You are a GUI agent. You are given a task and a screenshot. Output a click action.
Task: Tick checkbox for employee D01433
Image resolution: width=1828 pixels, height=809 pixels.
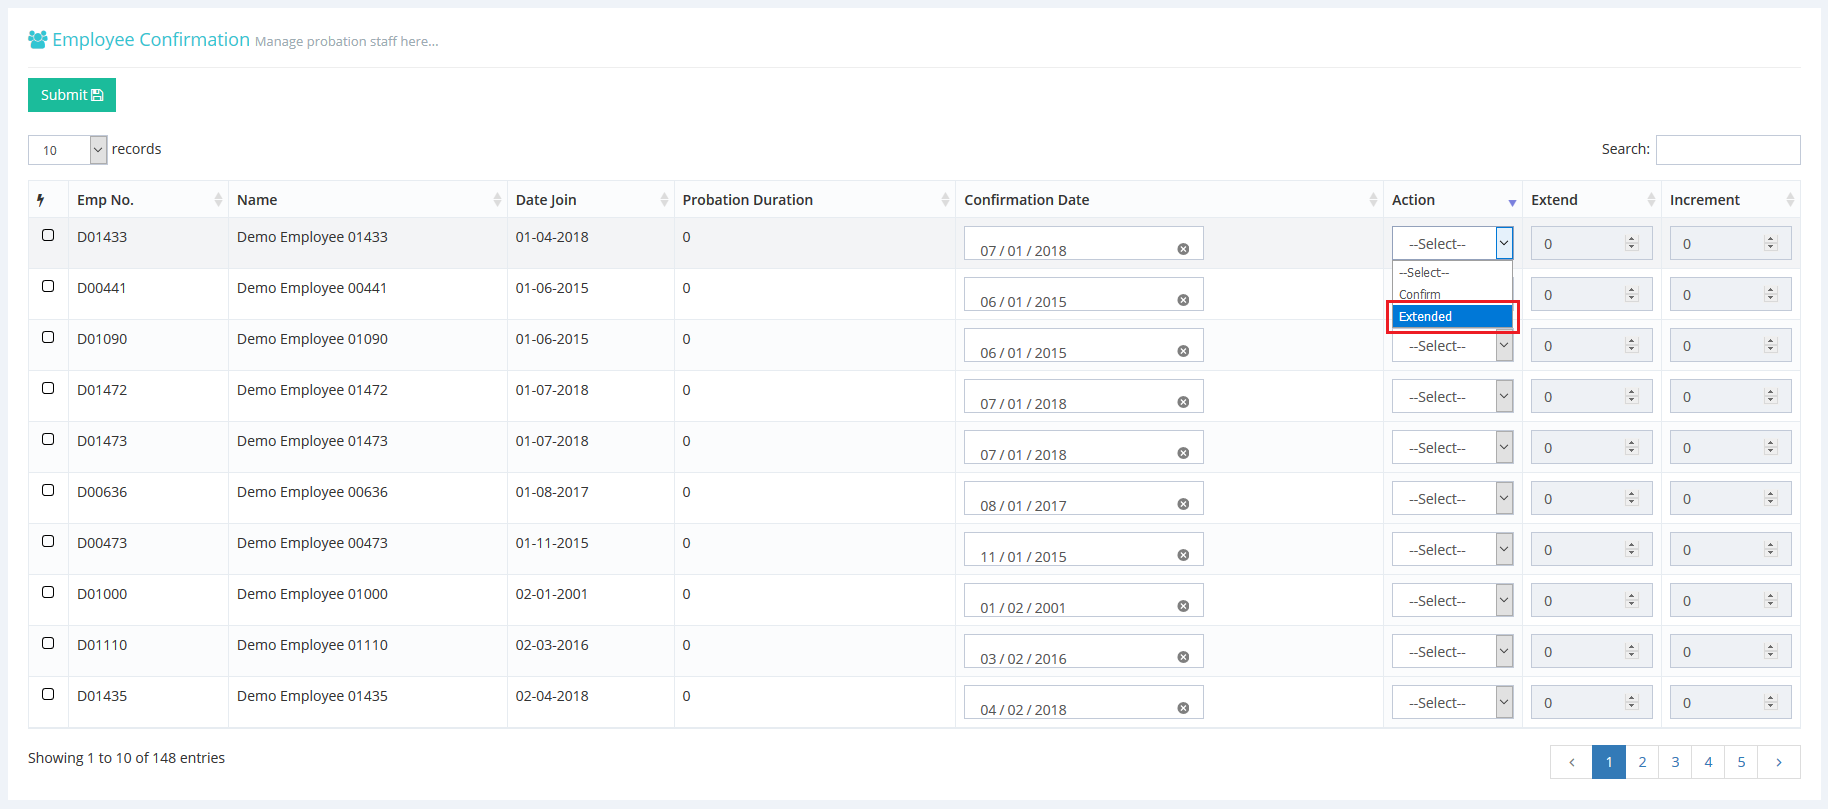48,236
